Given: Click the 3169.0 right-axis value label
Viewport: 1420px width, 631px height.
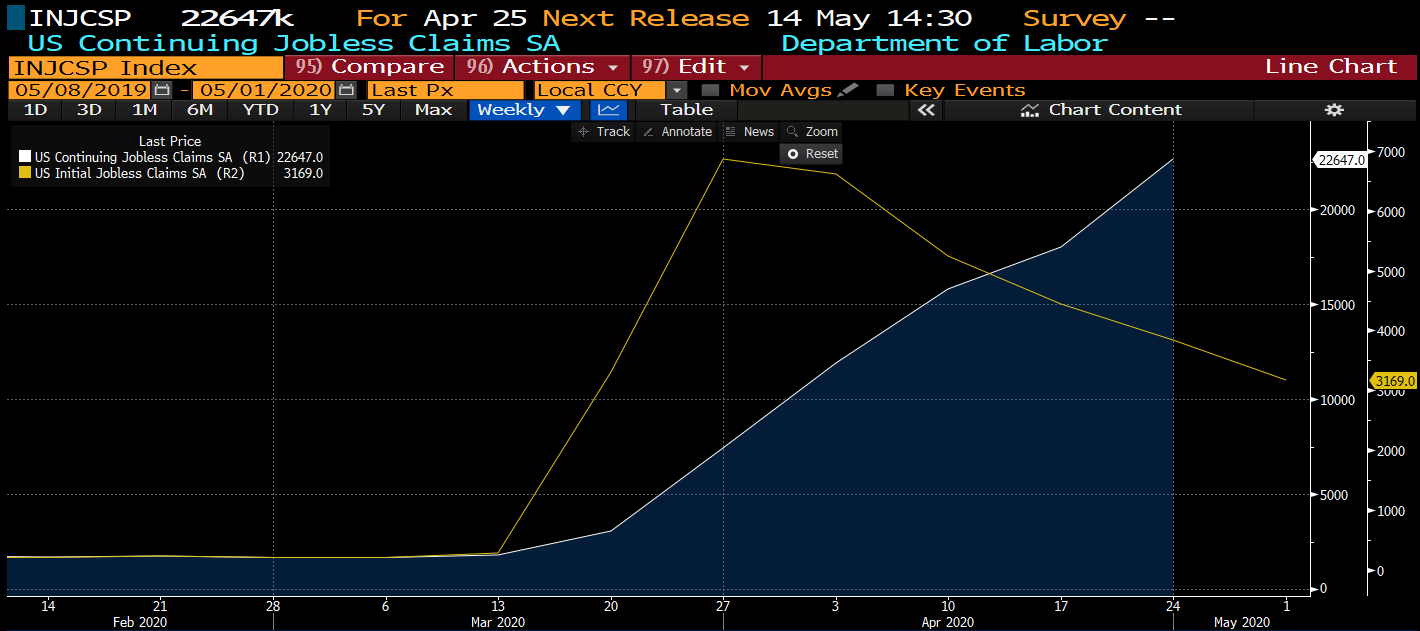Looking at the screenshot, I should point(1393,381).
